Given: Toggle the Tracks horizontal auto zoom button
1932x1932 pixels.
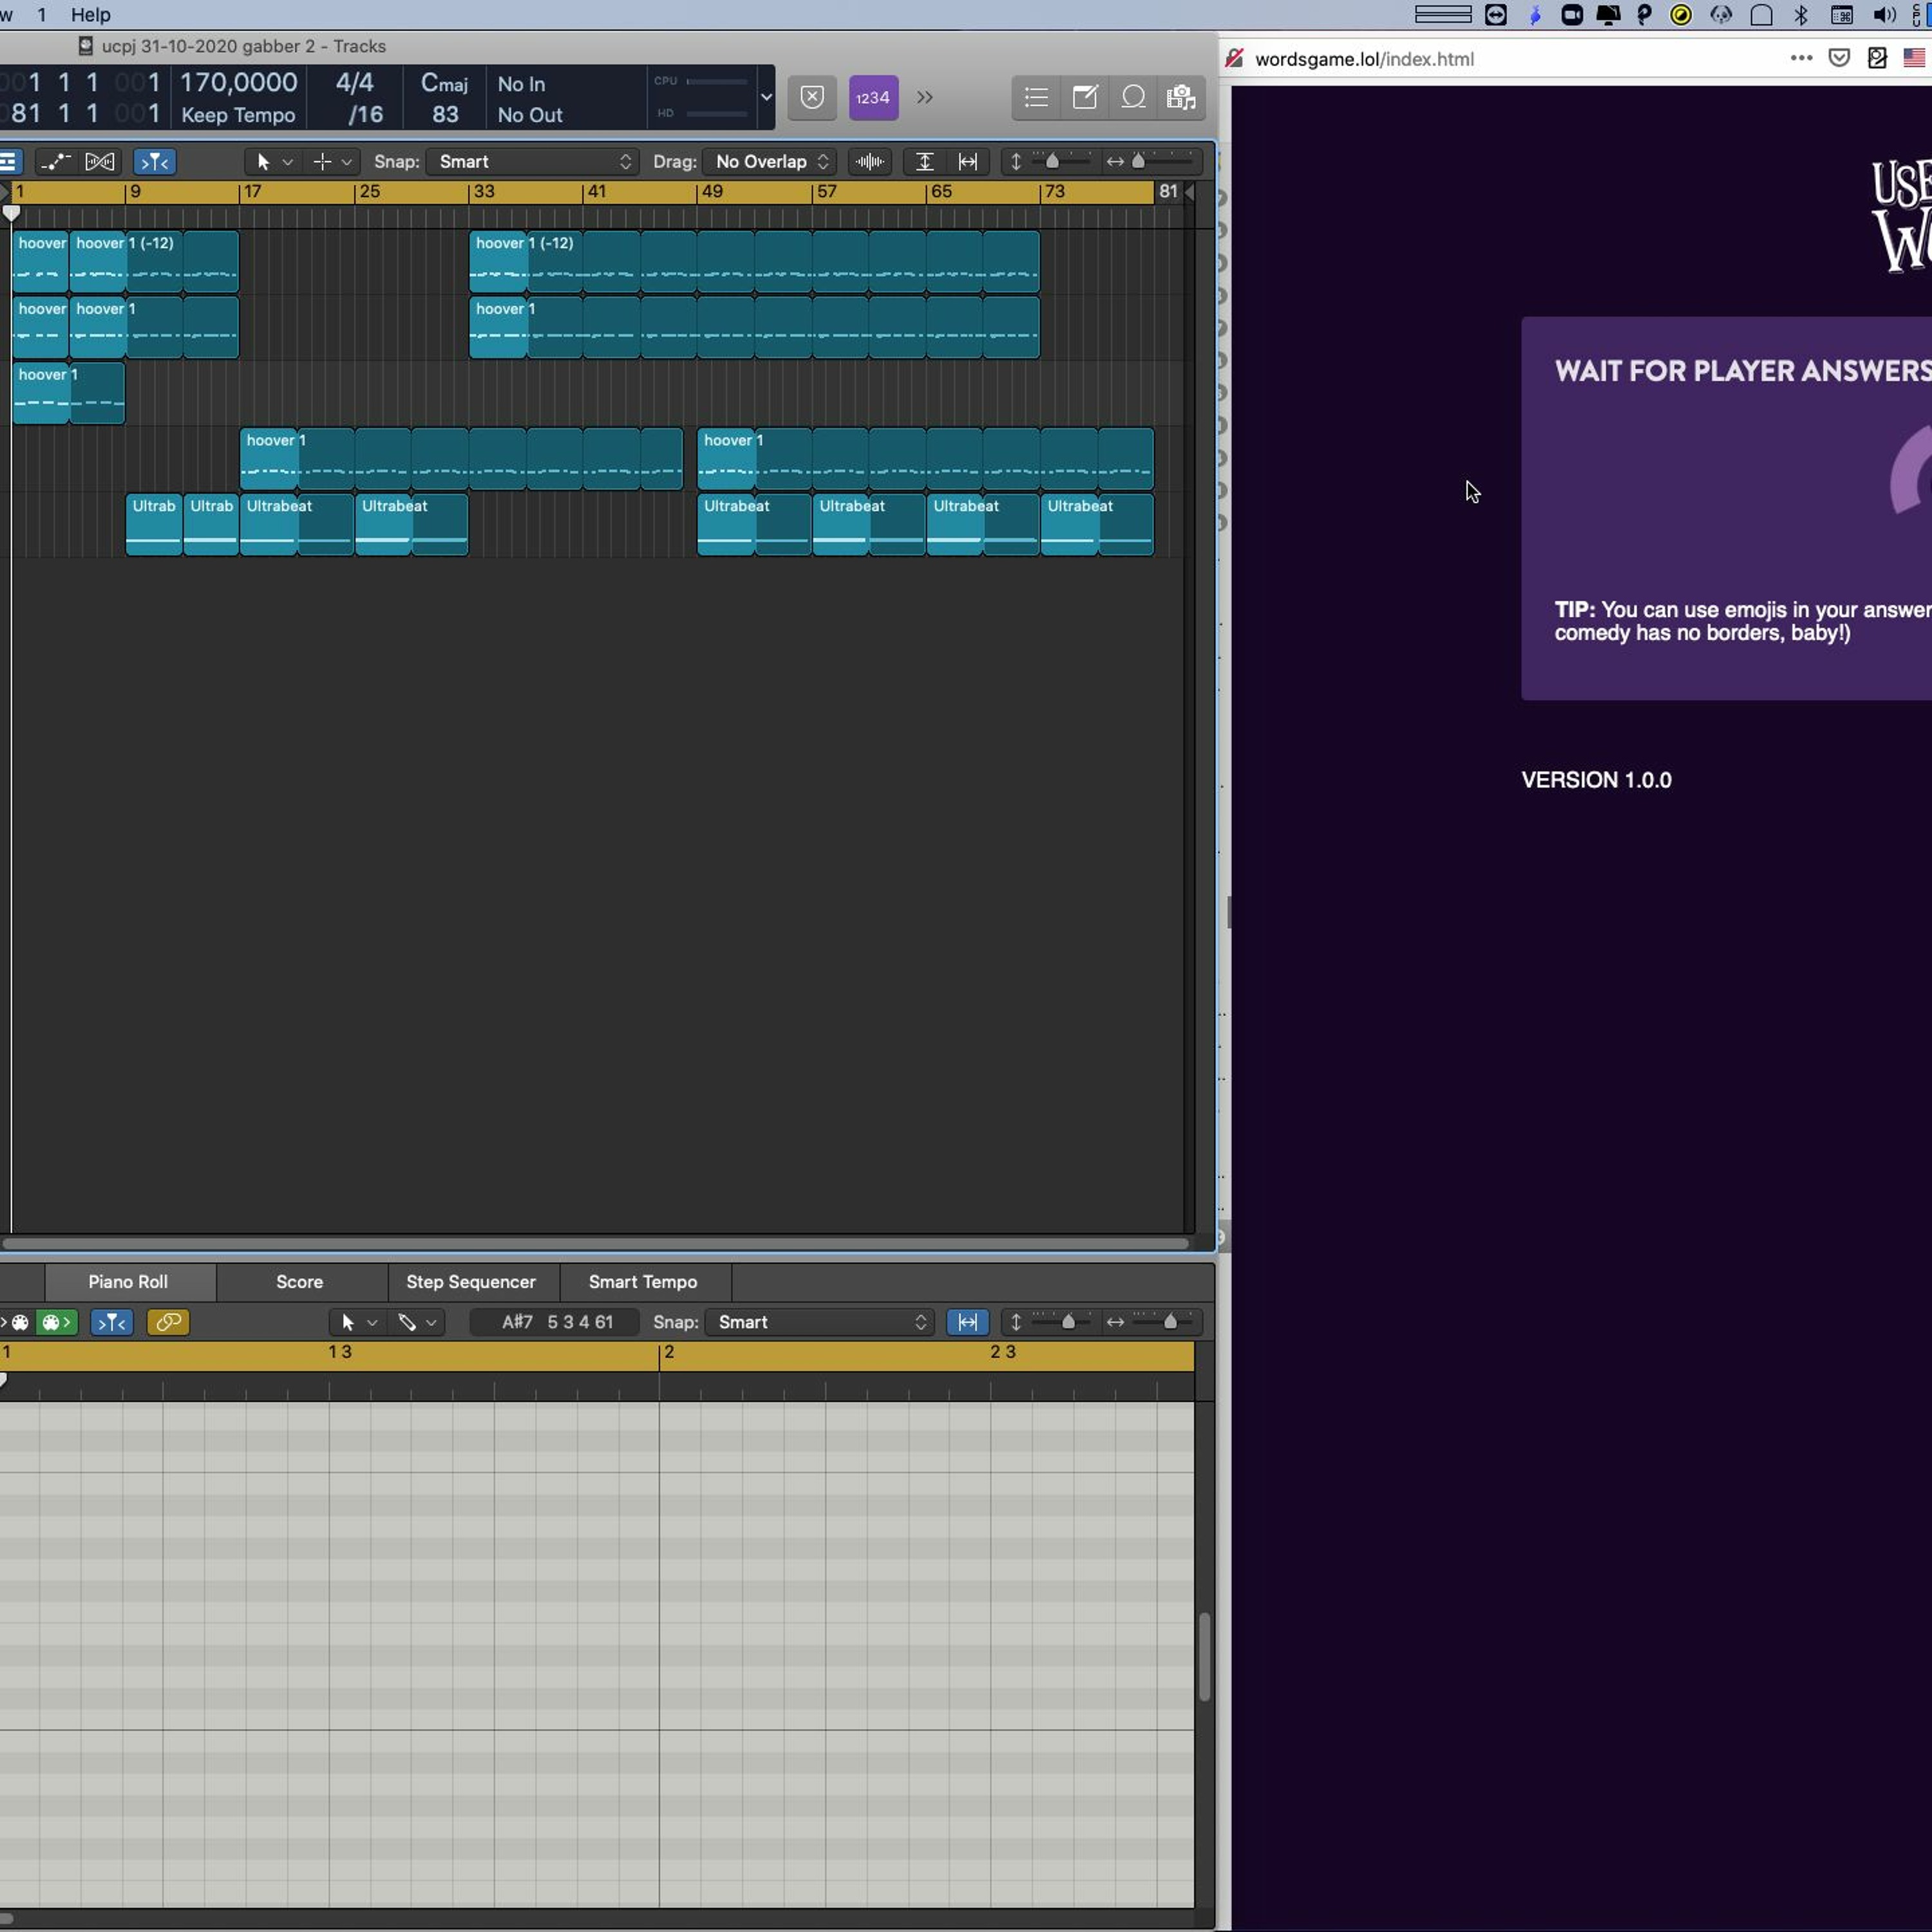Looking at the screenshot, I should point(967,161).
